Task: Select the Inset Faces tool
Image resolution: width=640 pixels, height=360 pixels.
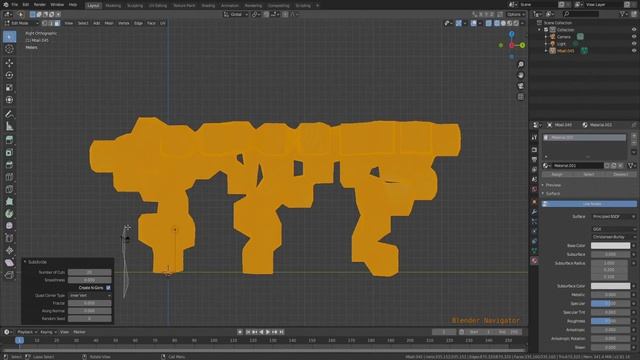Action: point(9,153)
